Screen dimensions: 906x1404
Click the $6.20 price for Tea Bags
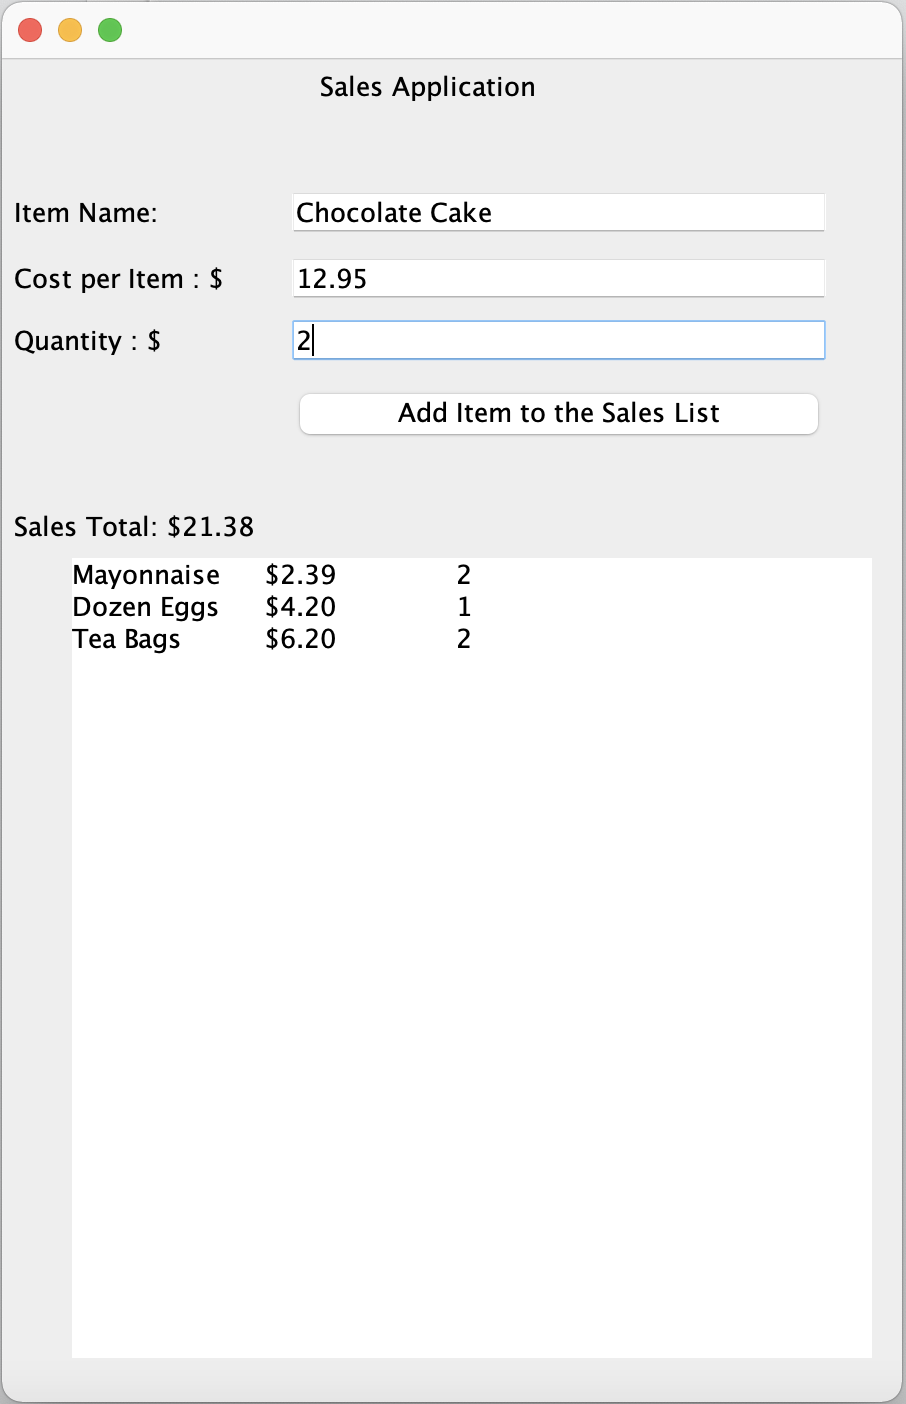tap(300, 639)
